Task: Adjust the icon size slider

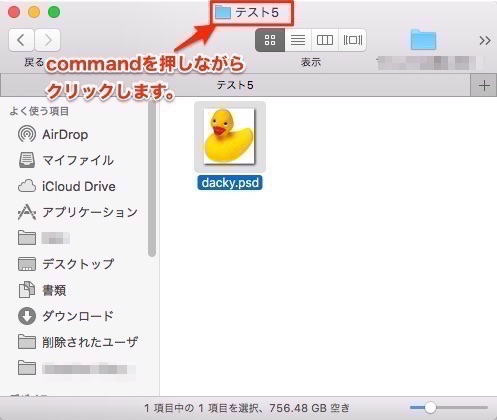Action: click(430, 407)
